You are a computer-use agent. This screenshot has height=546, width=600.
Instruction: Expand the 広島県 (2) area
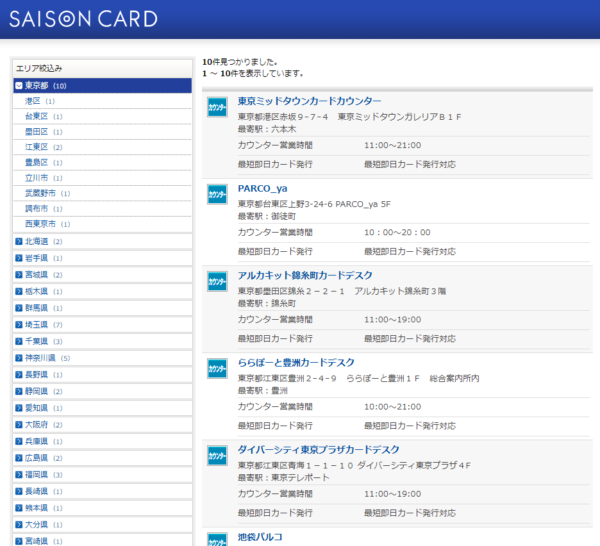click(103, 458)
